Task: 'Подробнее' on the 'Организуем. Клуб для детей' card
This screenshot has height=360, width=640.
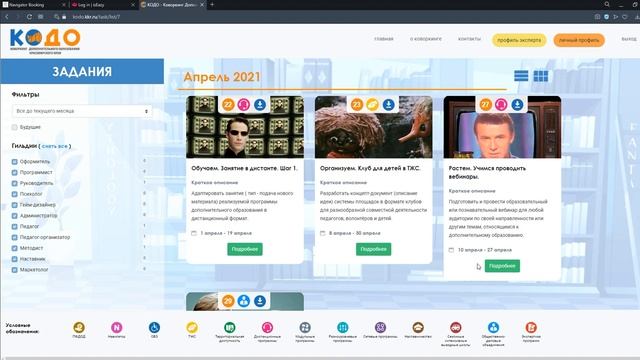Action: click(x=373, y=249)
